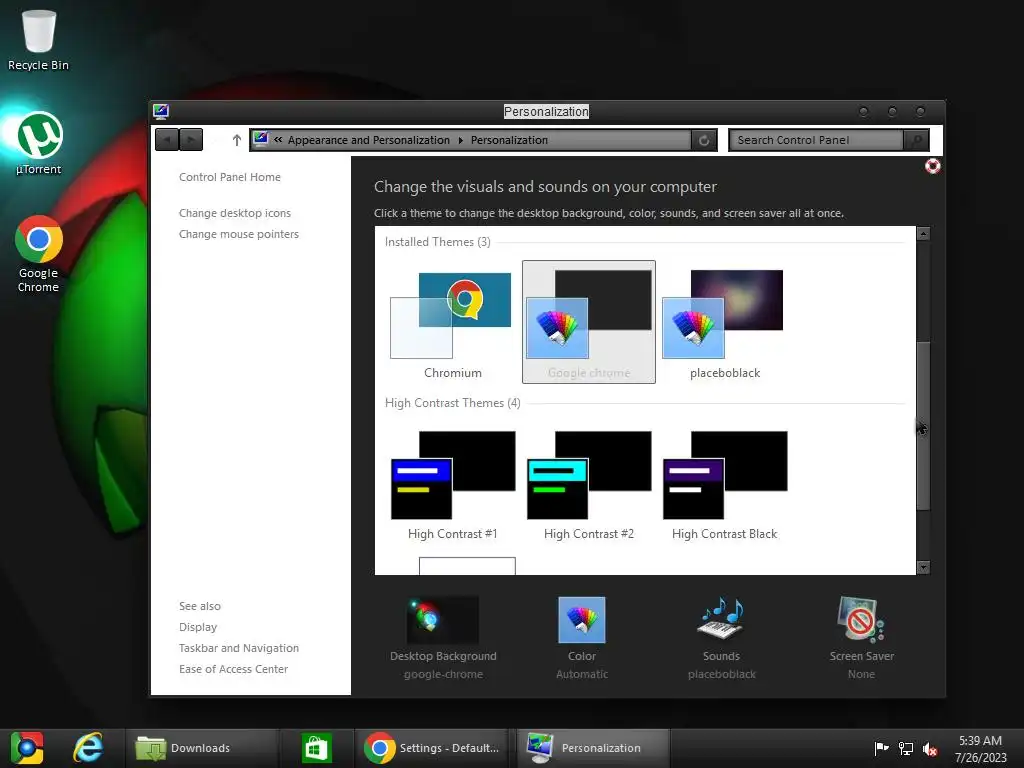The width and height of the screenshot is (1024, 768).
Task: Open Control Panel Home
Action: pyautogui.click(x=230, y=177)
